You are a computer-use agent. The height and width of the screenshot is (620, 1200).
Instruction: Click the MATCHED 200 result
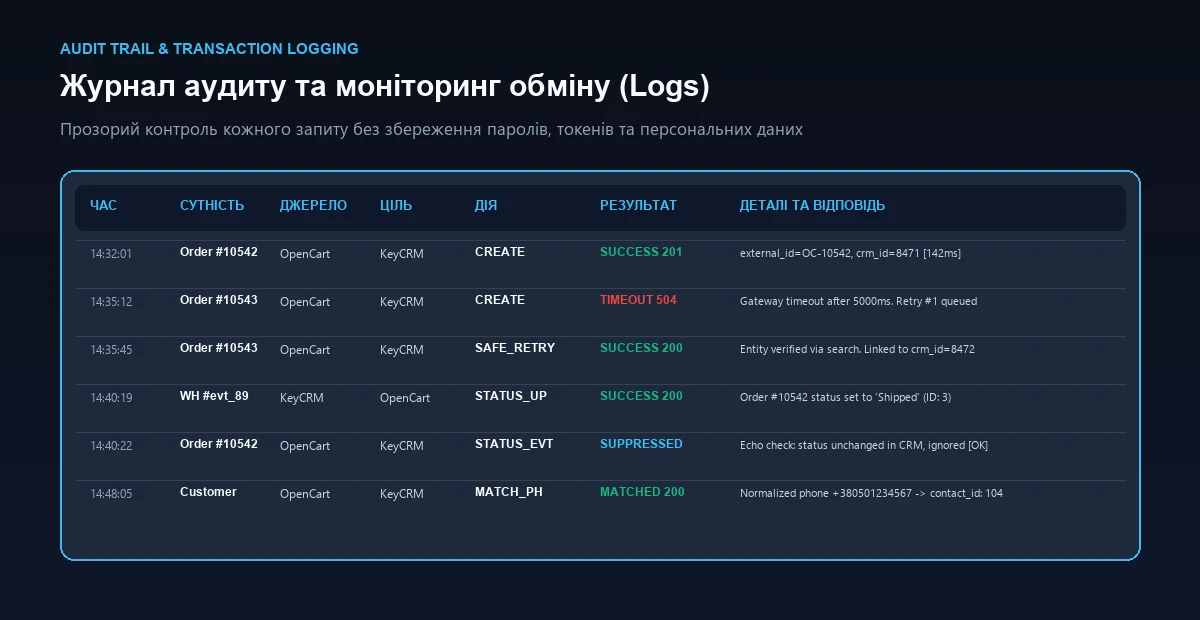[x=642, y=492]
